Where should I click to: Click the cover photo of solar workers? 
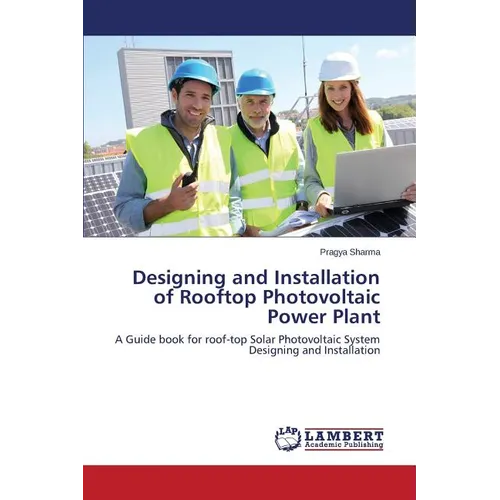pos(249,137)
